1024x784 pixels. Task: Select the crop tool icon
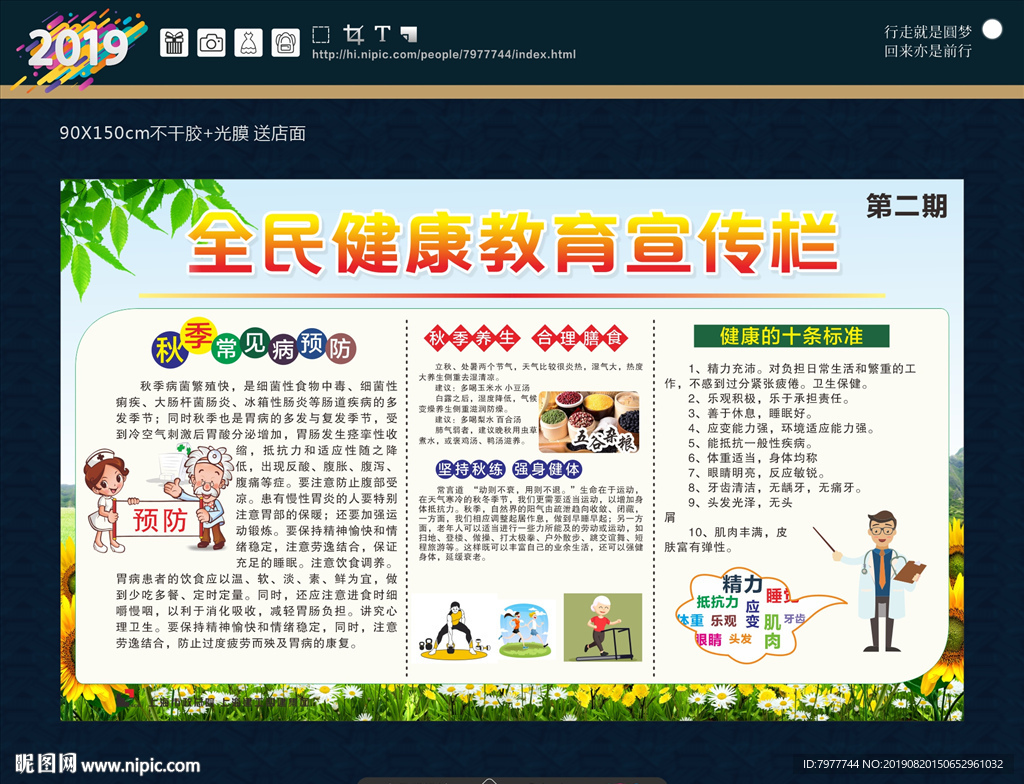(353, 34)
